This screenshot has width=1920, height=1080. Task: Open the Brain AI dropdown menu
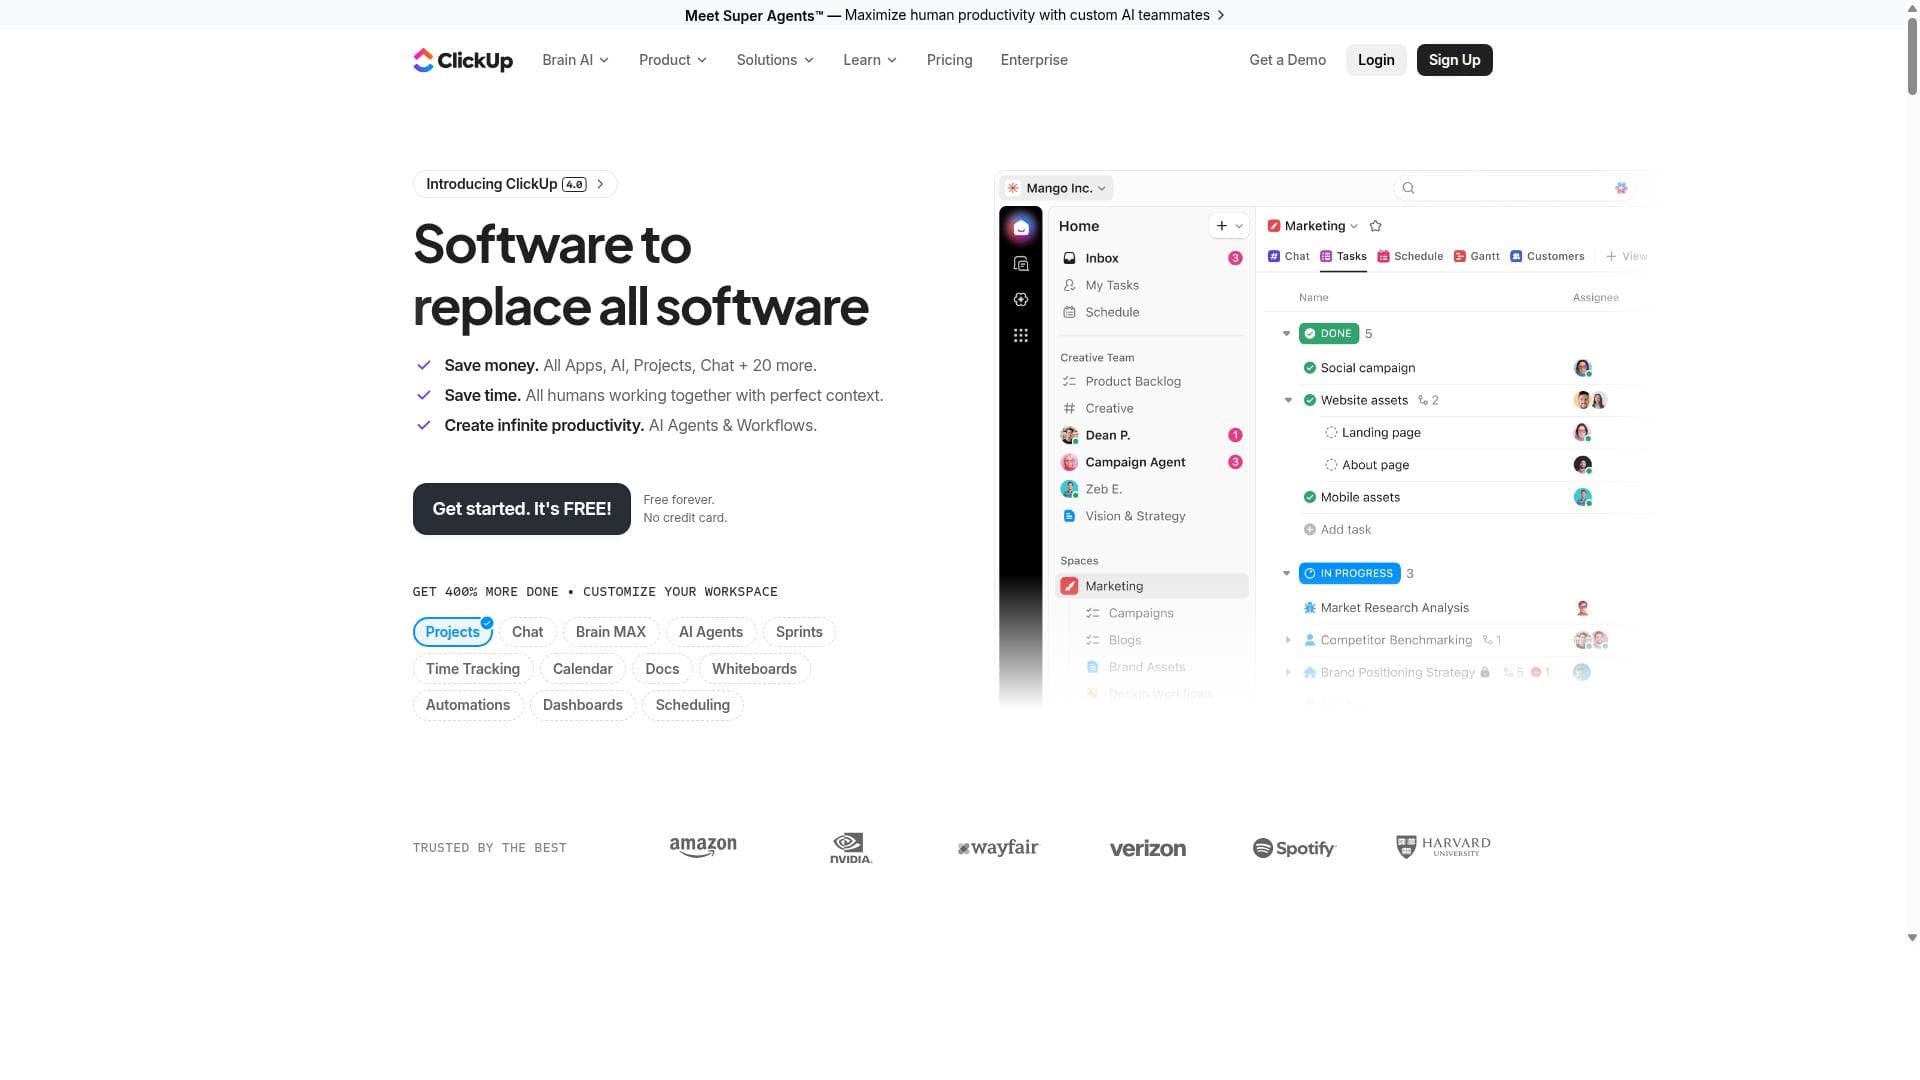[576, 60]
